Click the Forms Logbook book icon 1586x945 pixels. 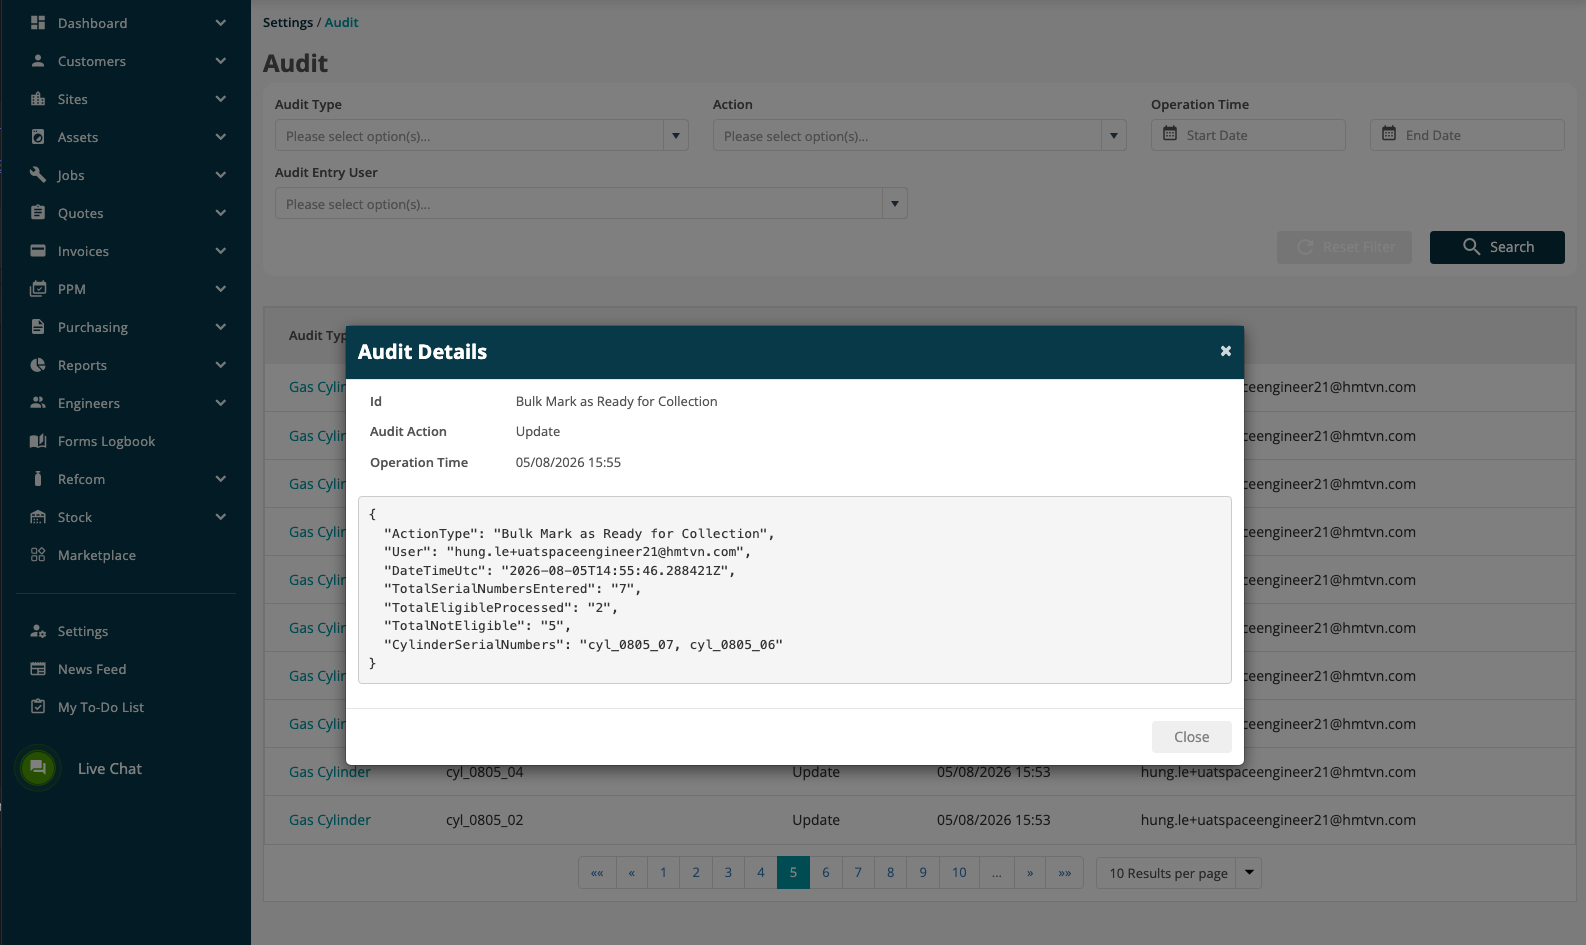click(x=38, y=440)
